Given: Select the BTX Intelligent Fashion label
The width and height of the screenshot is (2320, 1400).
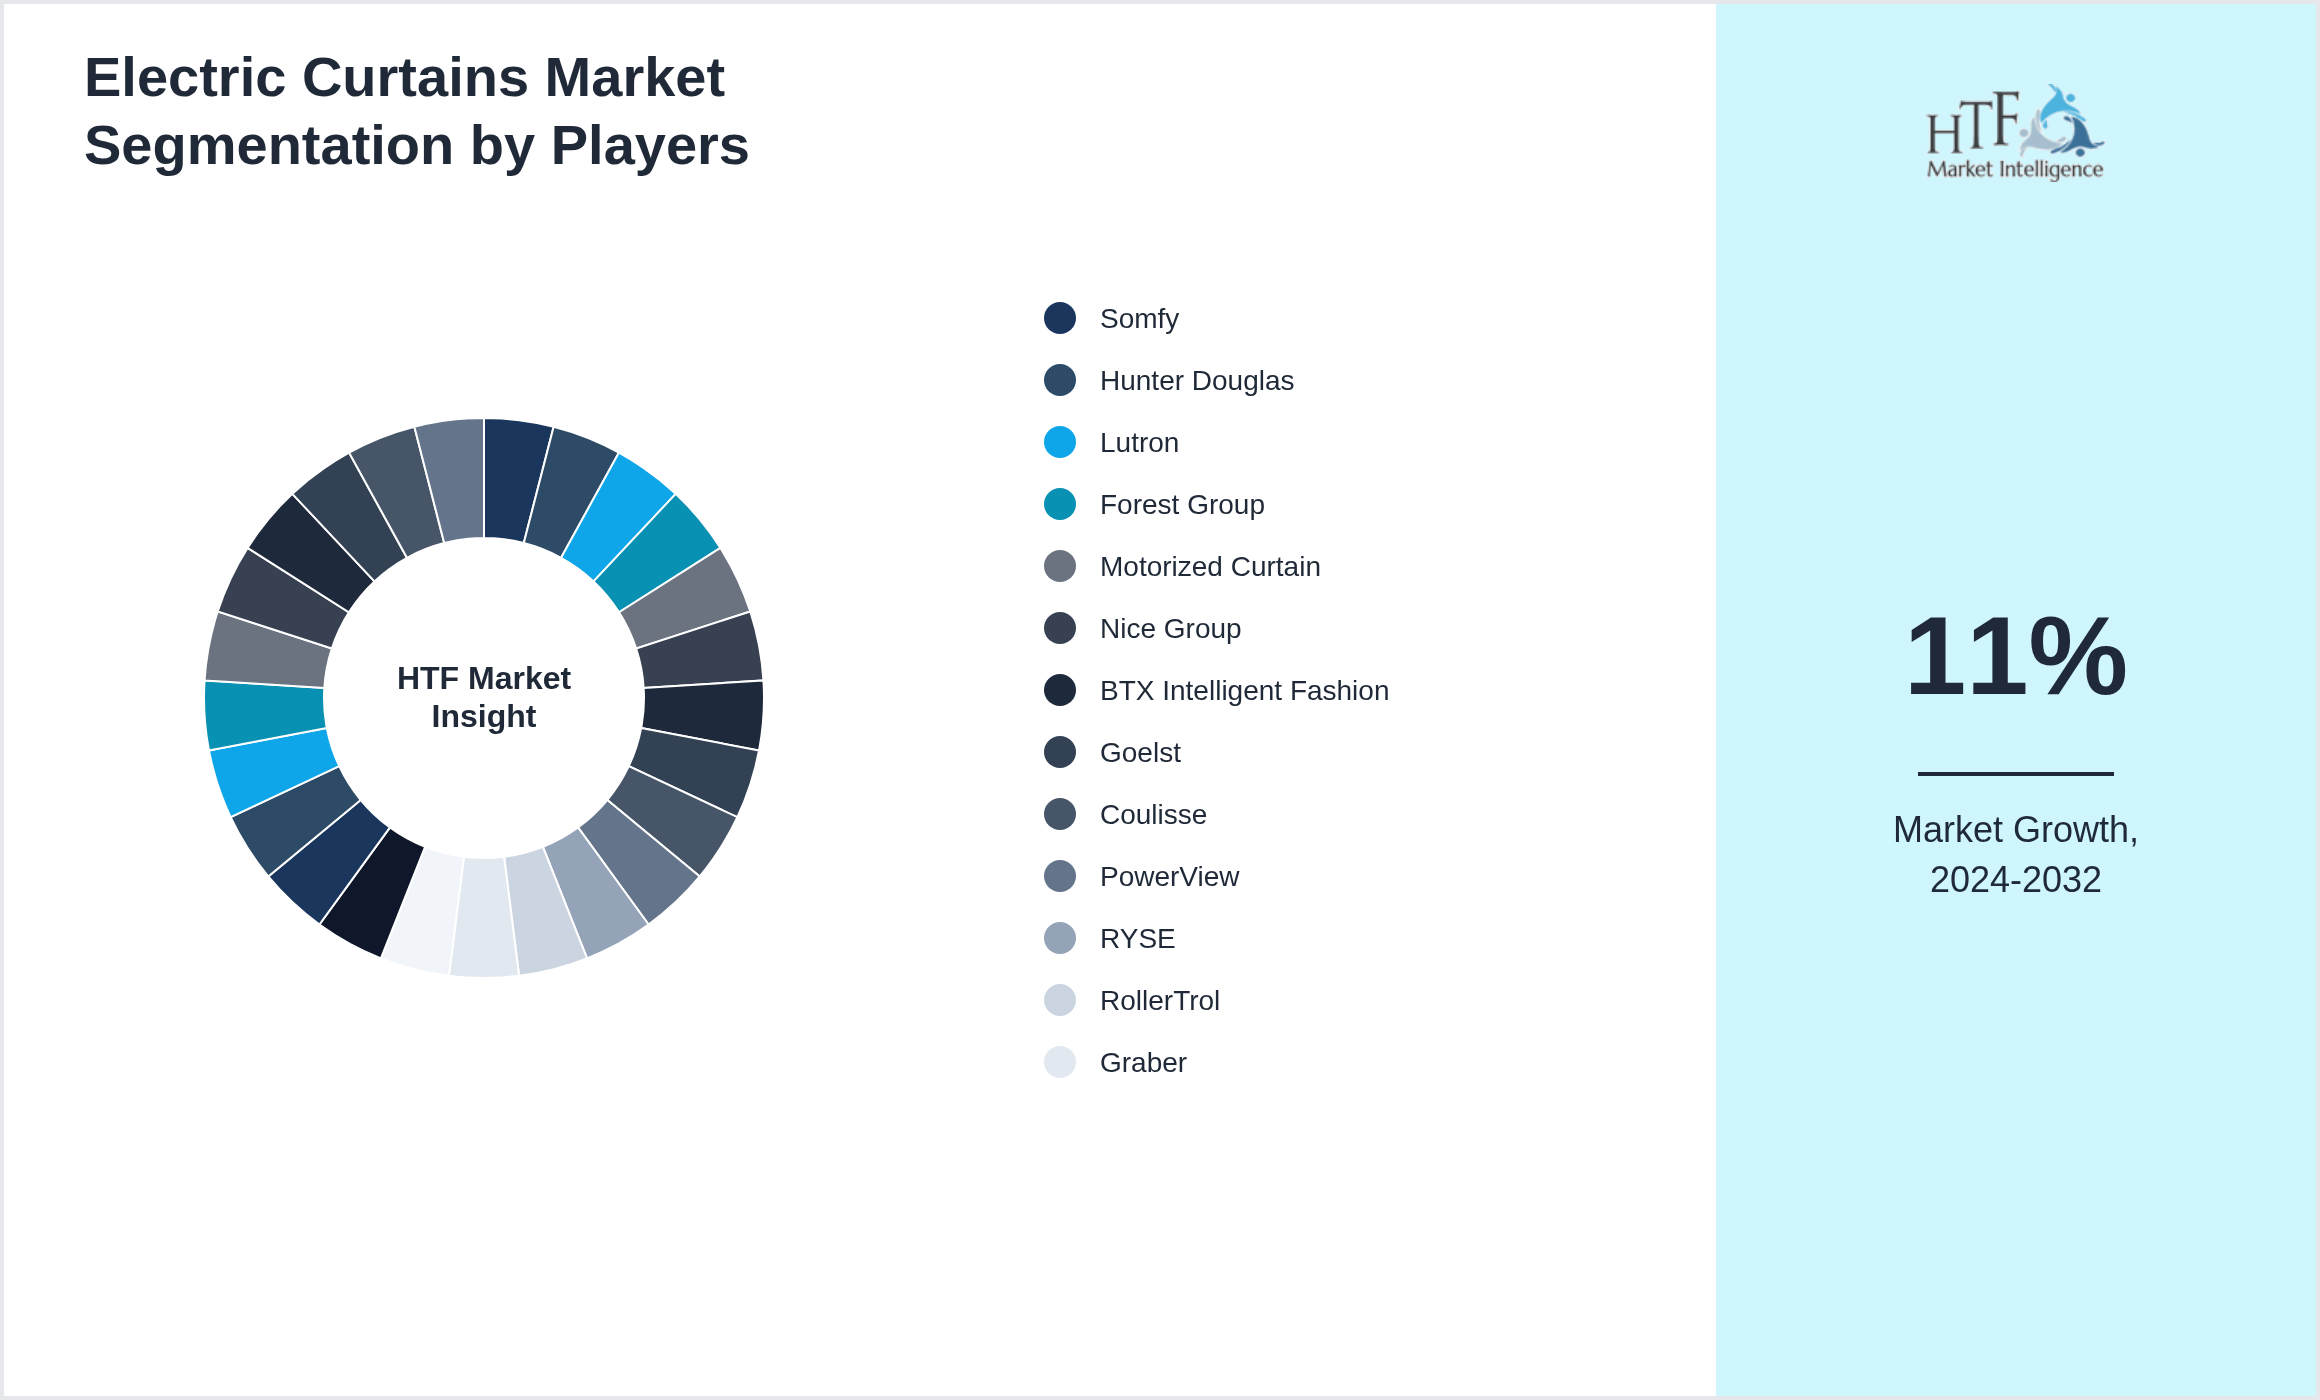Looking at the screenshot, I should (1244, 691).
